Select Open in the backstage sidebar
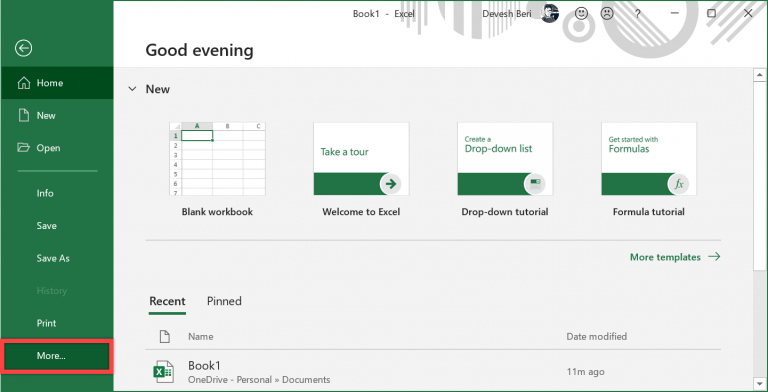 [57, 148]
